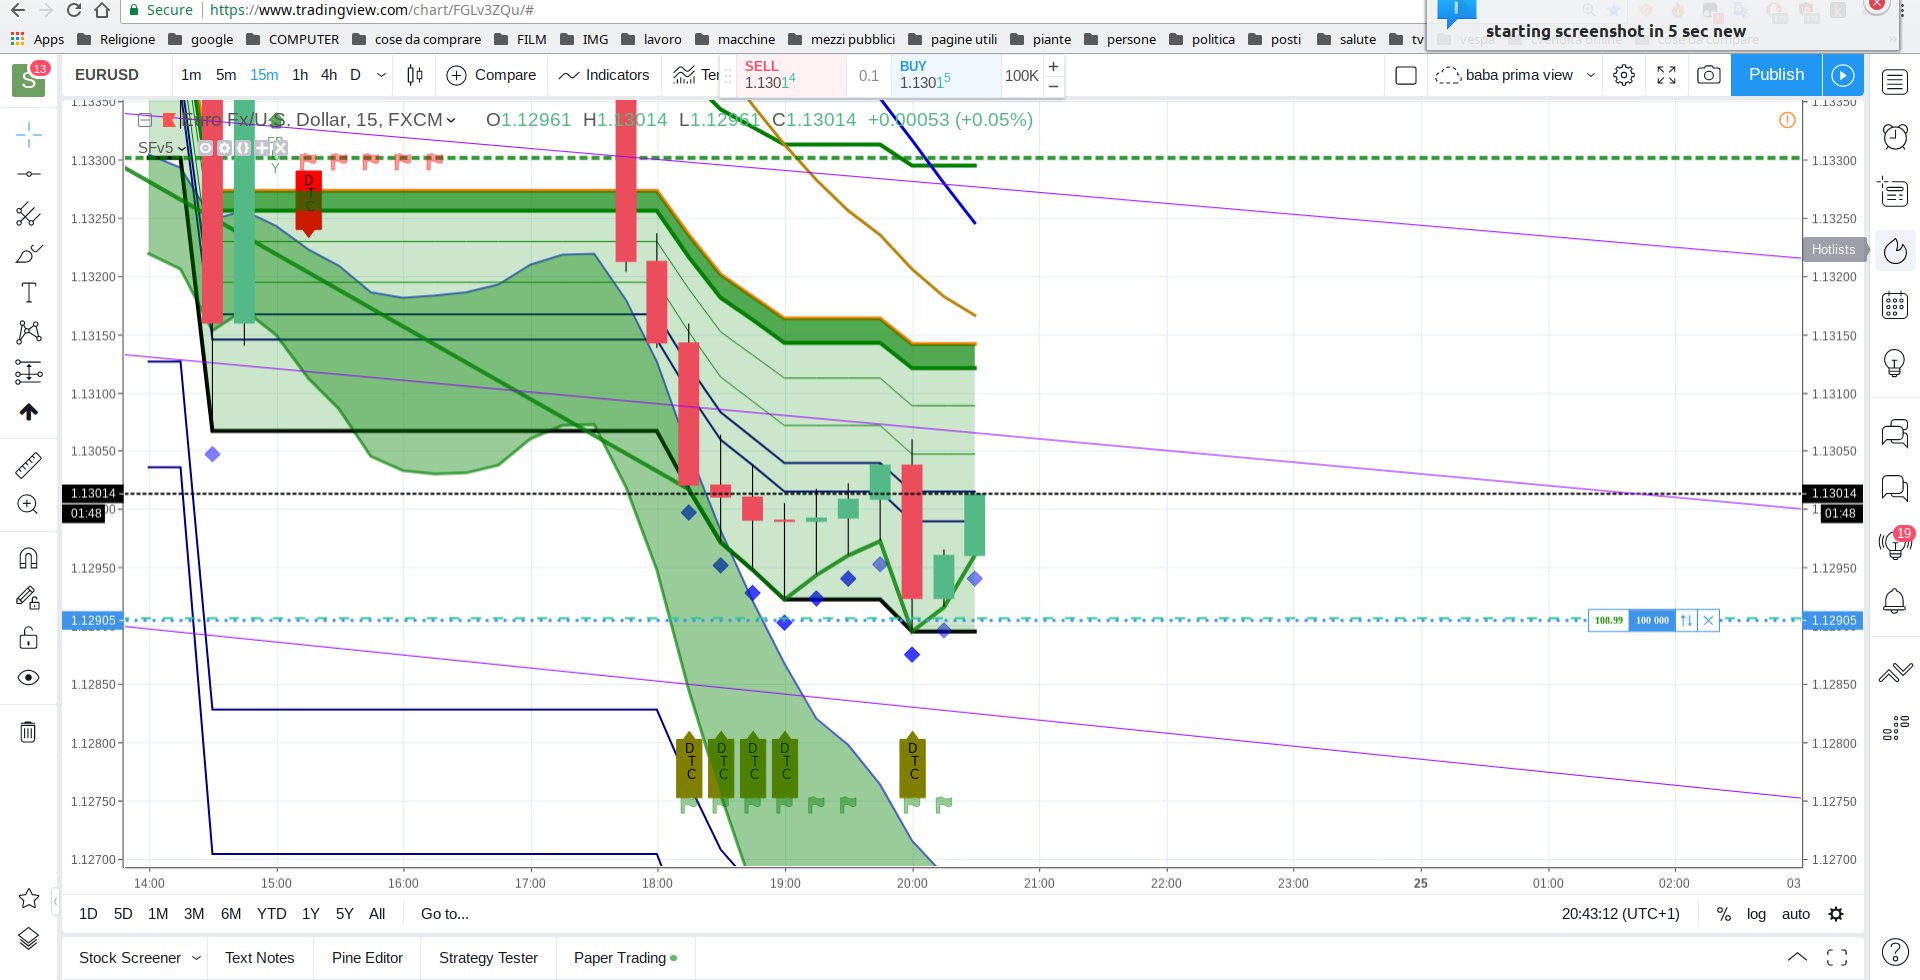The image size is (1920, 980).
Task: Open the Go to... date picker
Action: pos(445,914)
